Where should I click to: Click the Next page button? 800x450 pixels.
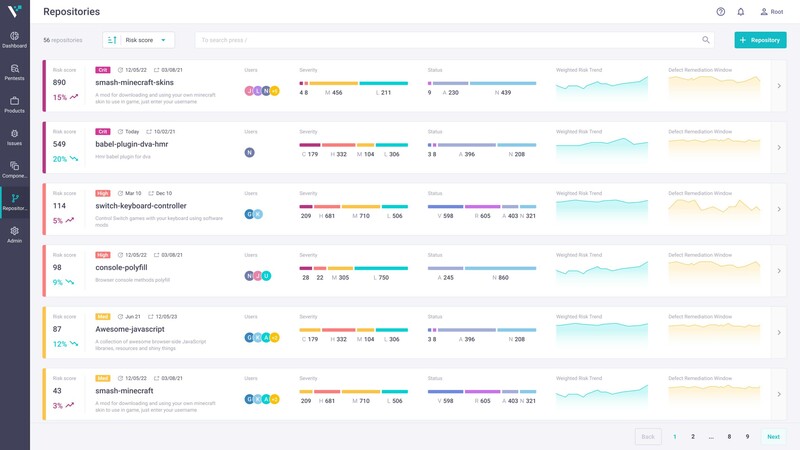773,437
